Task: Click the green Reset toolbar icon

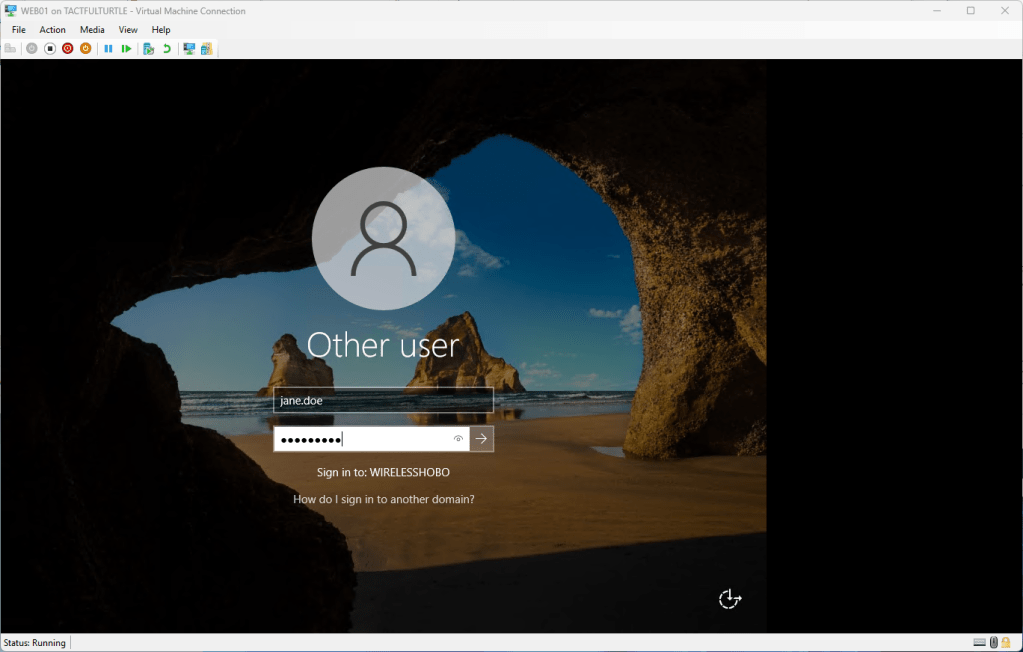Action: coord(126,49)
